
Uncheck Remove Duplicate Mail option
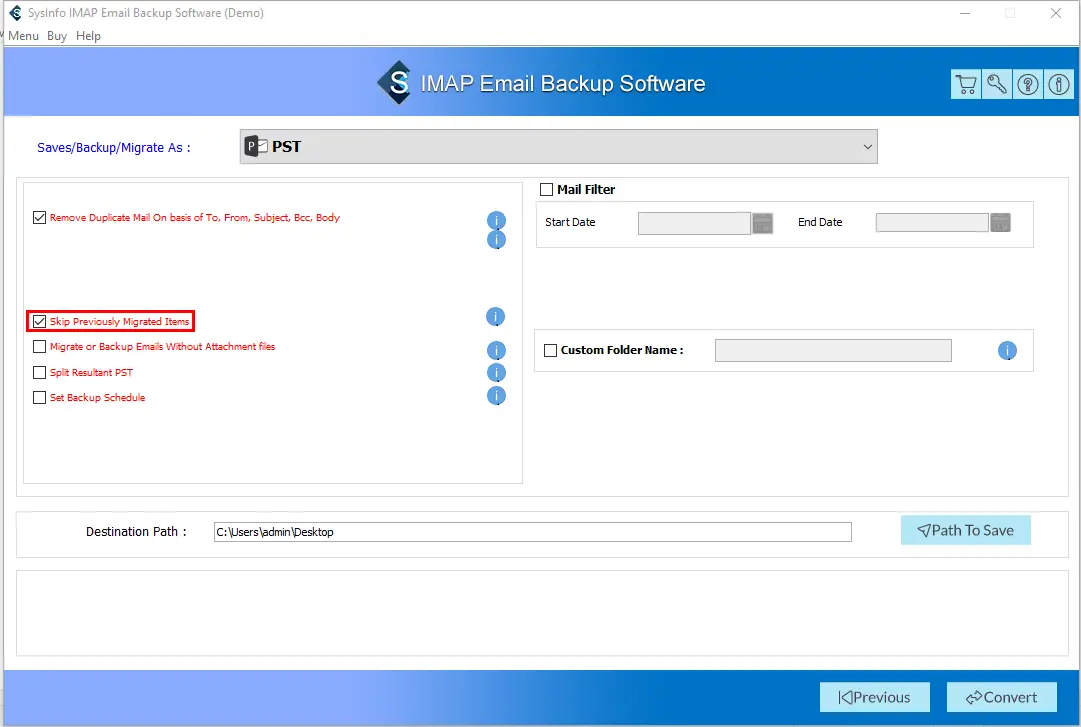coord(39,218)
